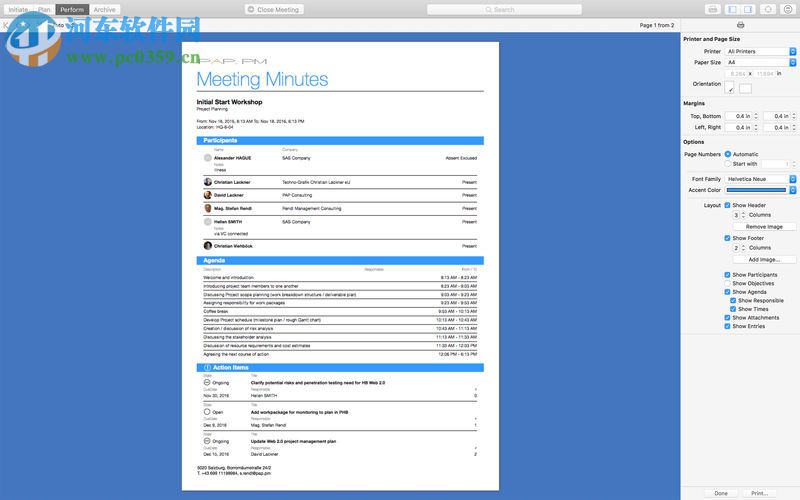Click Christian Viehböck's avatar photo

(208, 245)
